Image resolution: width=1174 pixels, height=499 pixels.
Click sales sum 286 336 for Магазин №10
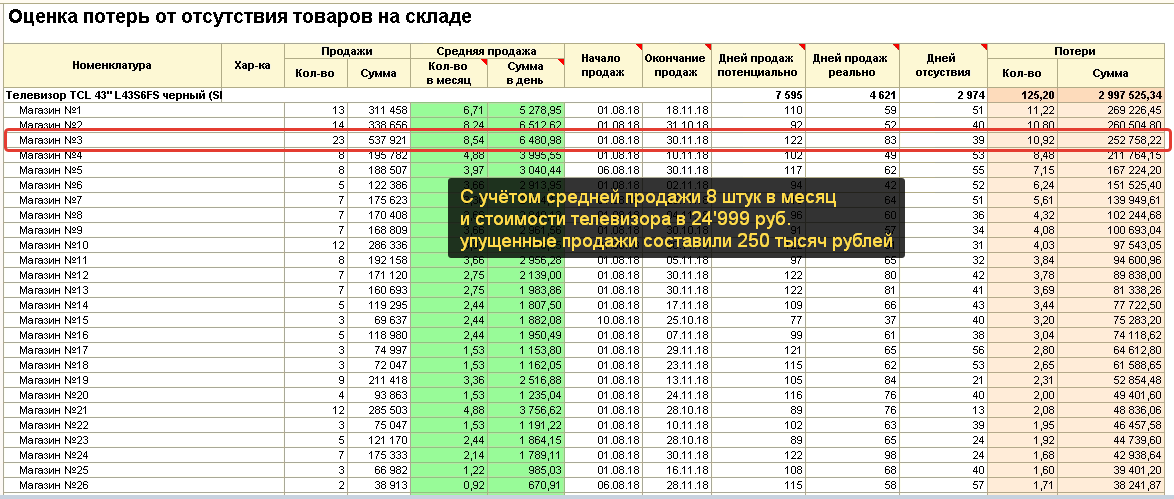click(x=387, y=245)
